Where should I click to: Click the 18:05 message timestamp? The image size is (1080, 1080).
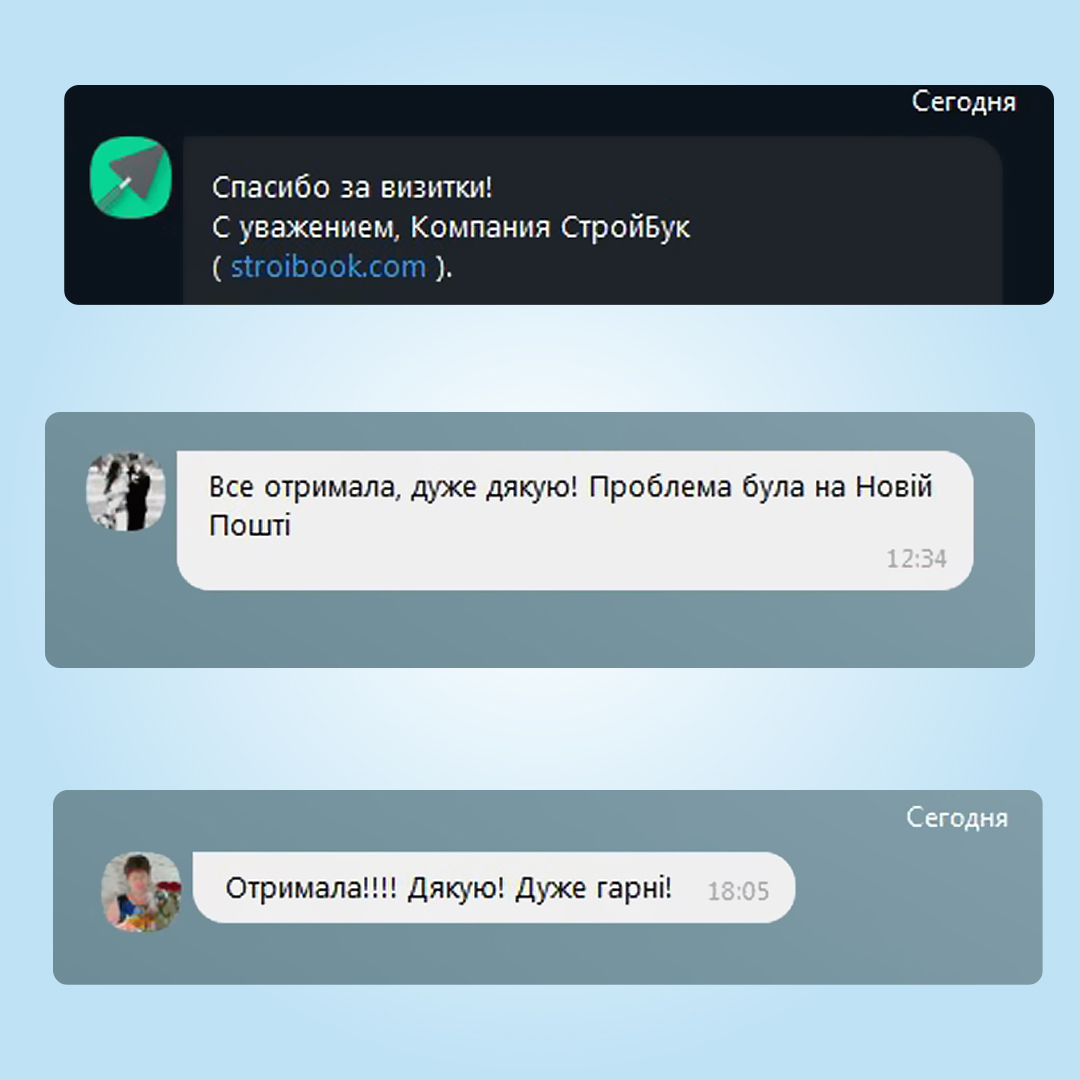click(738, 891)
